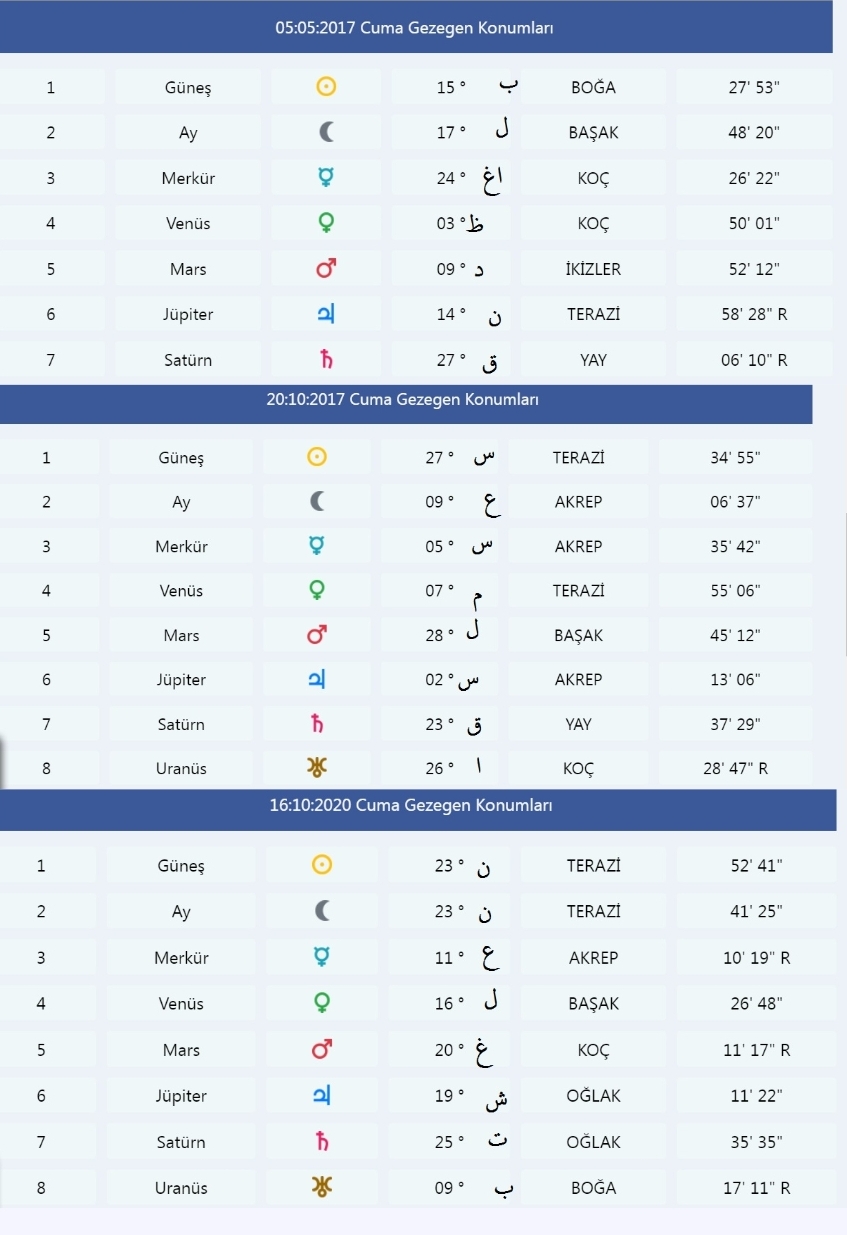Click the Moon crescent in 16:10:2020 table

322,911
